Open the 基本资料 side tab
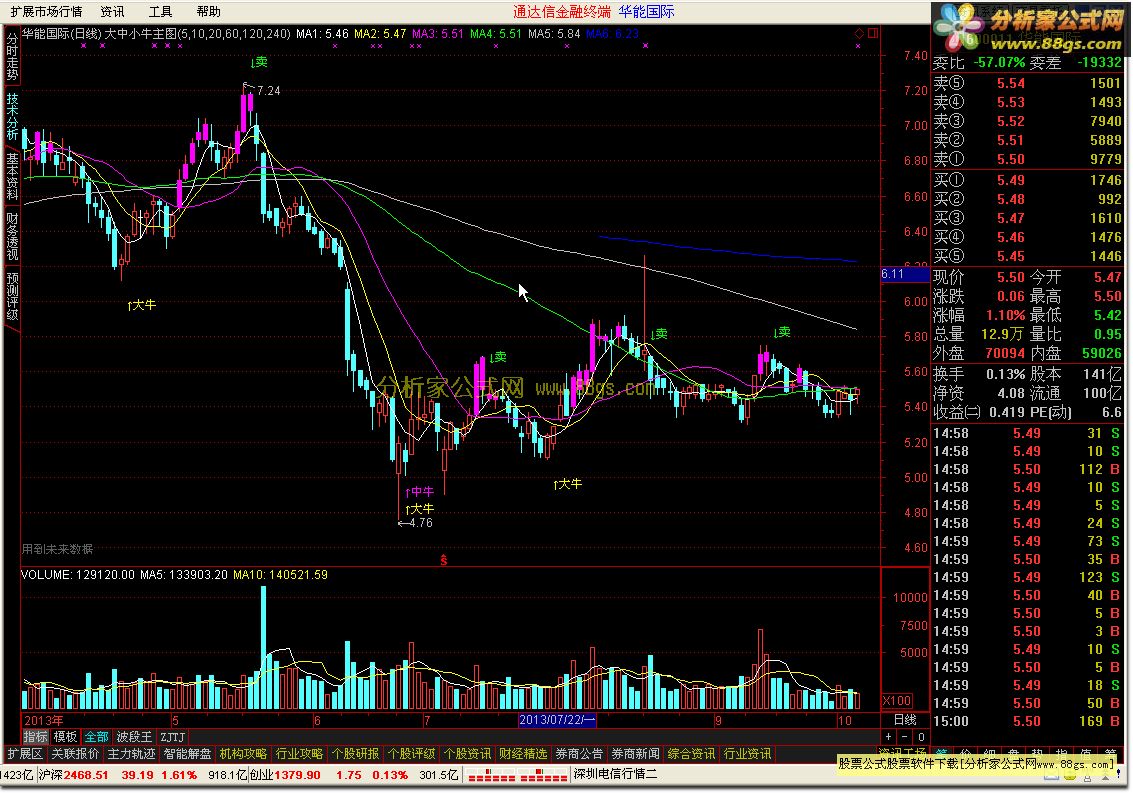This screenshot has height=793, width=1133. click(12, 176)
